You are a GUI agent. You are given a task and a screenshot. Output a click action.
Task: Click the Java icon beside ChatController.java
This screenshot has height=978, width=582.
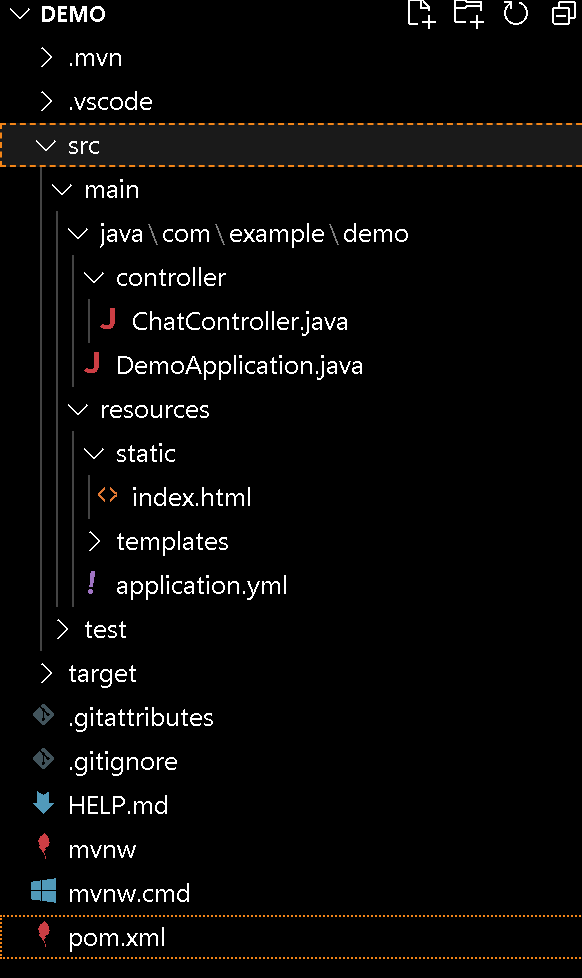point(108,321)
